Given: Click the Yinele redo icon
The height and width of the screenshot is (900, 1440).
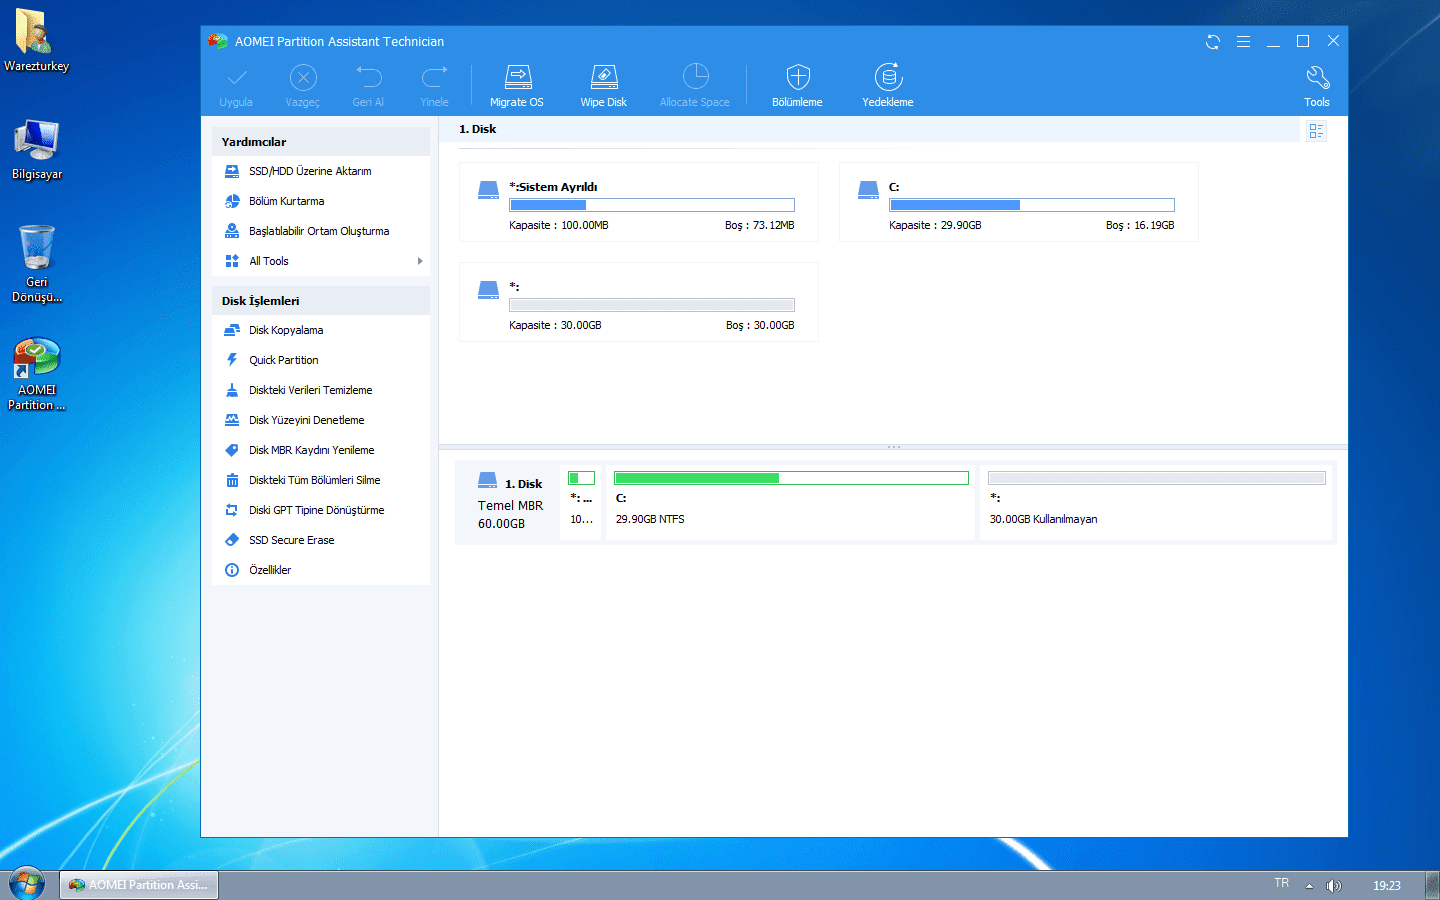Looking at the screenshot, I should click(434, 77).
